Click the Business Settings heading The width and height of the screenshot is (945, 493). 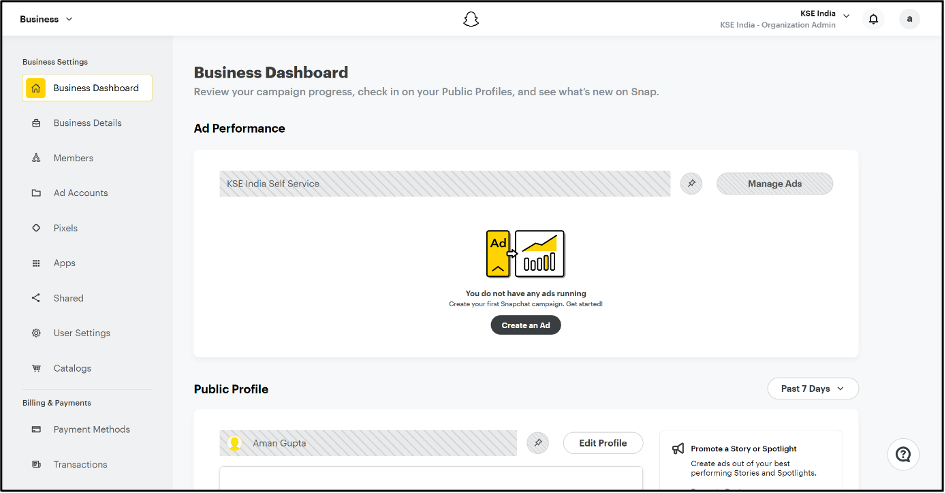55,62
